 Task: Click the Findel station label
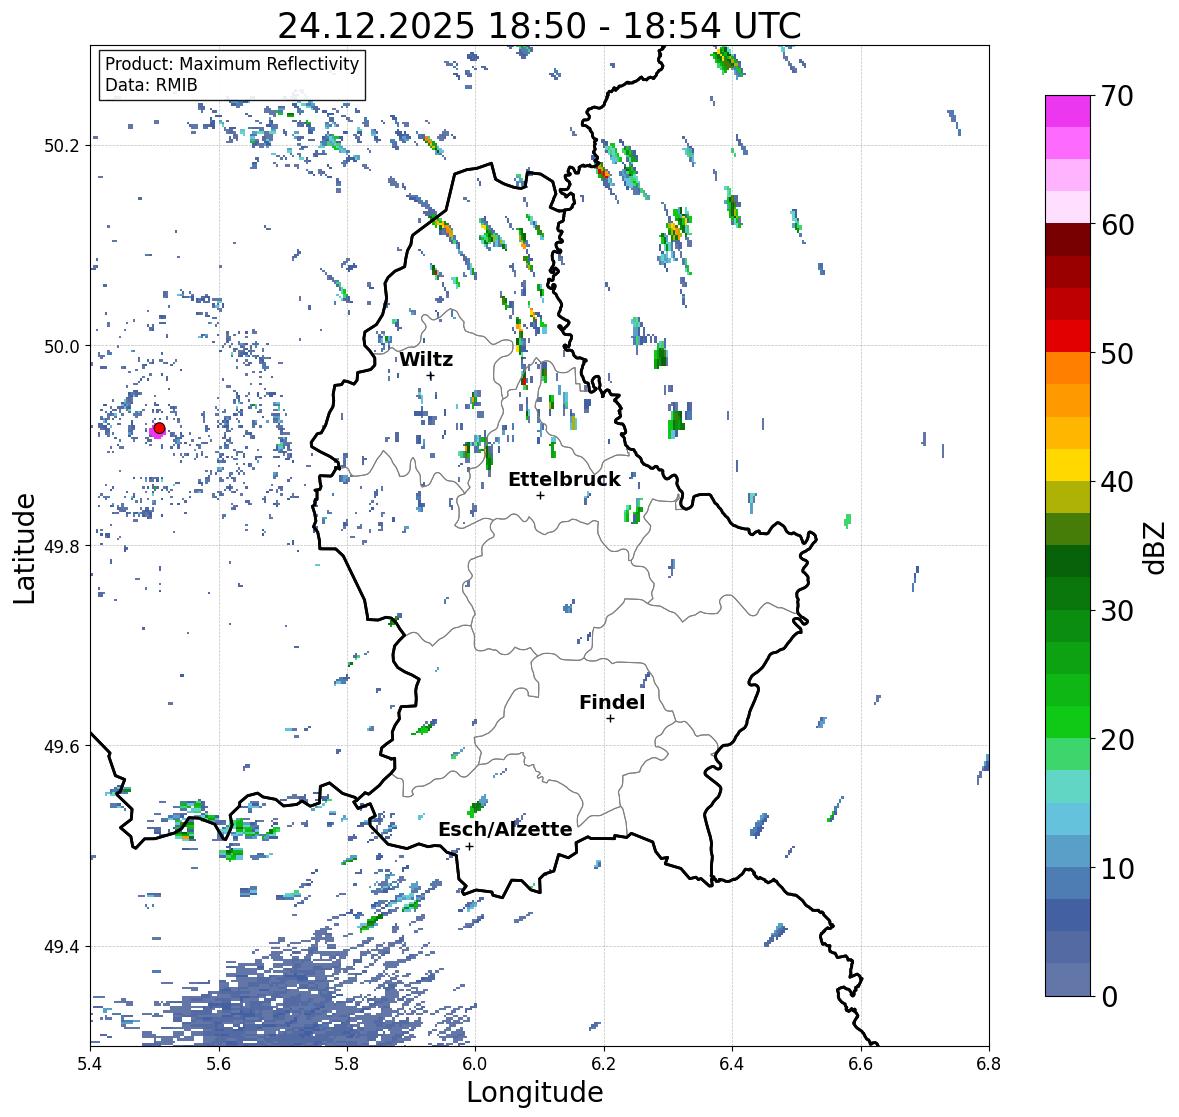(x=612, y=702)
